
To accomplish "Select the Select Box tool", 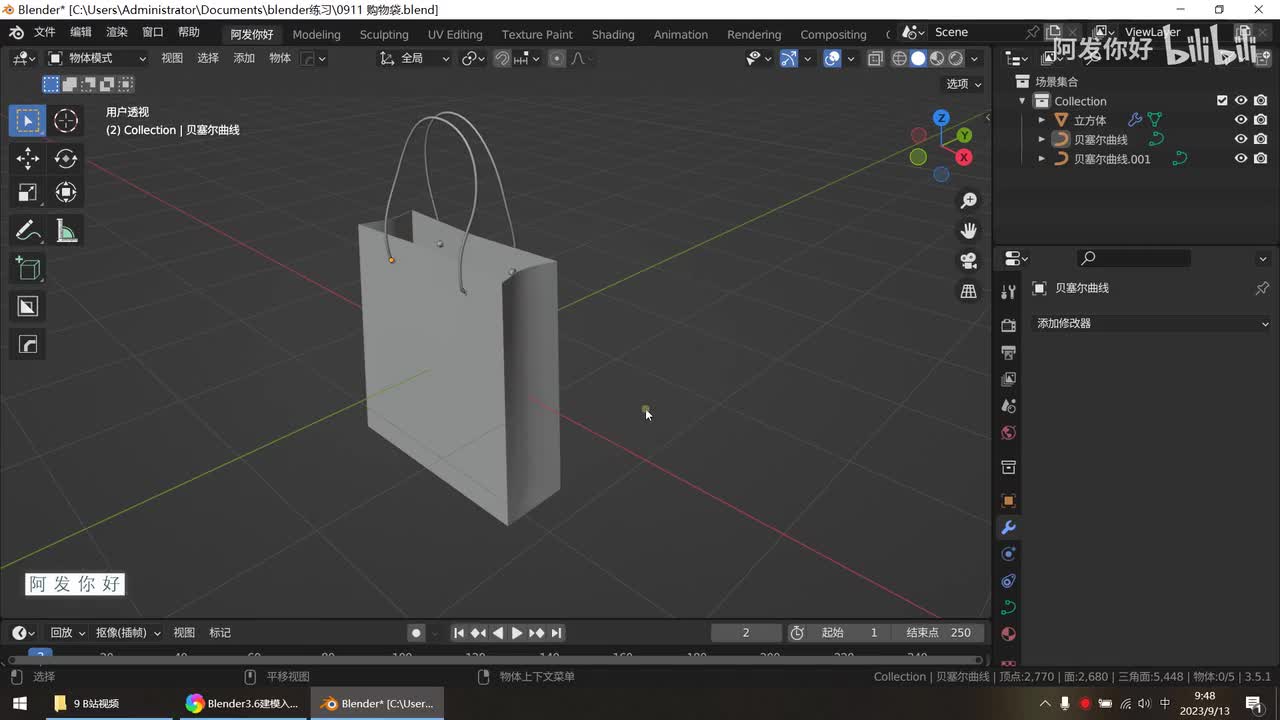I will (28, 121).
